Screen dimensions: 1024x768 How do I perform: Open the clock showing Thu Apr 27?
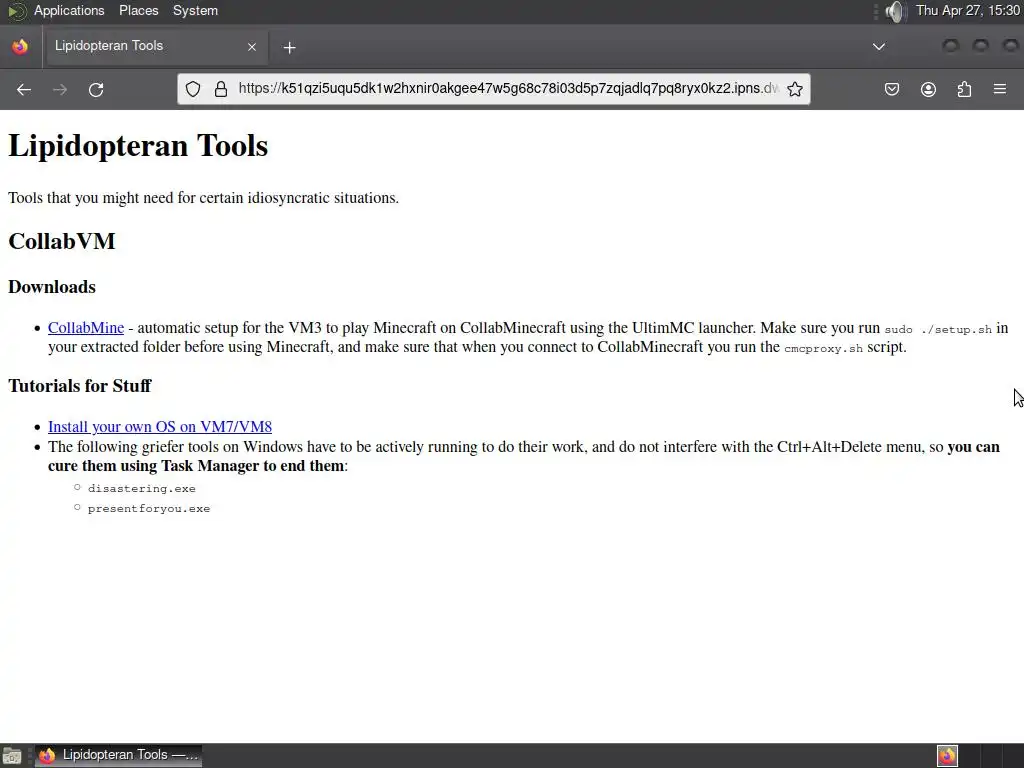click(968, 10)
